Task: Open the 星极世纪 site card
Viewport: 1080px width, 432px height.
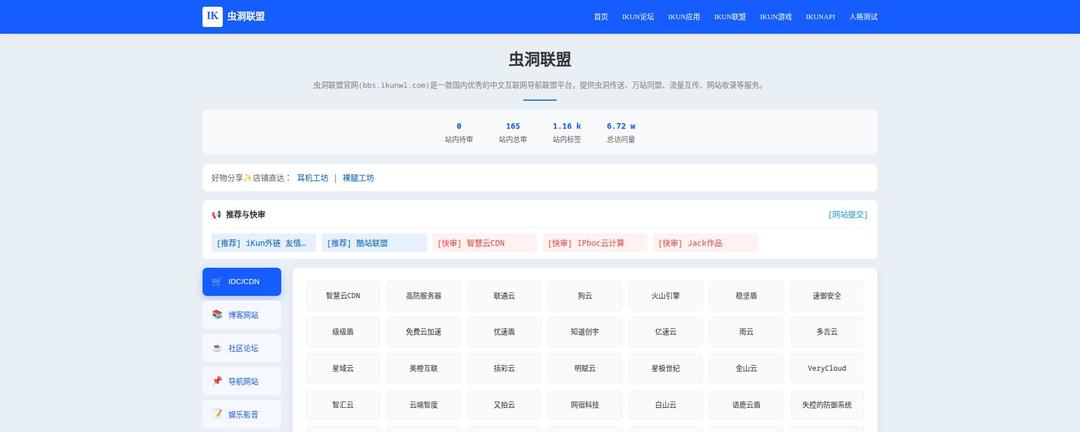Action: [x=665, y=369]
